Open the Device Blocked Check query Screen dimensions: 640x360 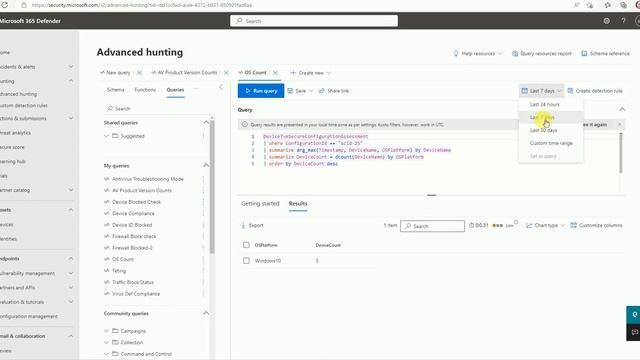pos(136,202)
